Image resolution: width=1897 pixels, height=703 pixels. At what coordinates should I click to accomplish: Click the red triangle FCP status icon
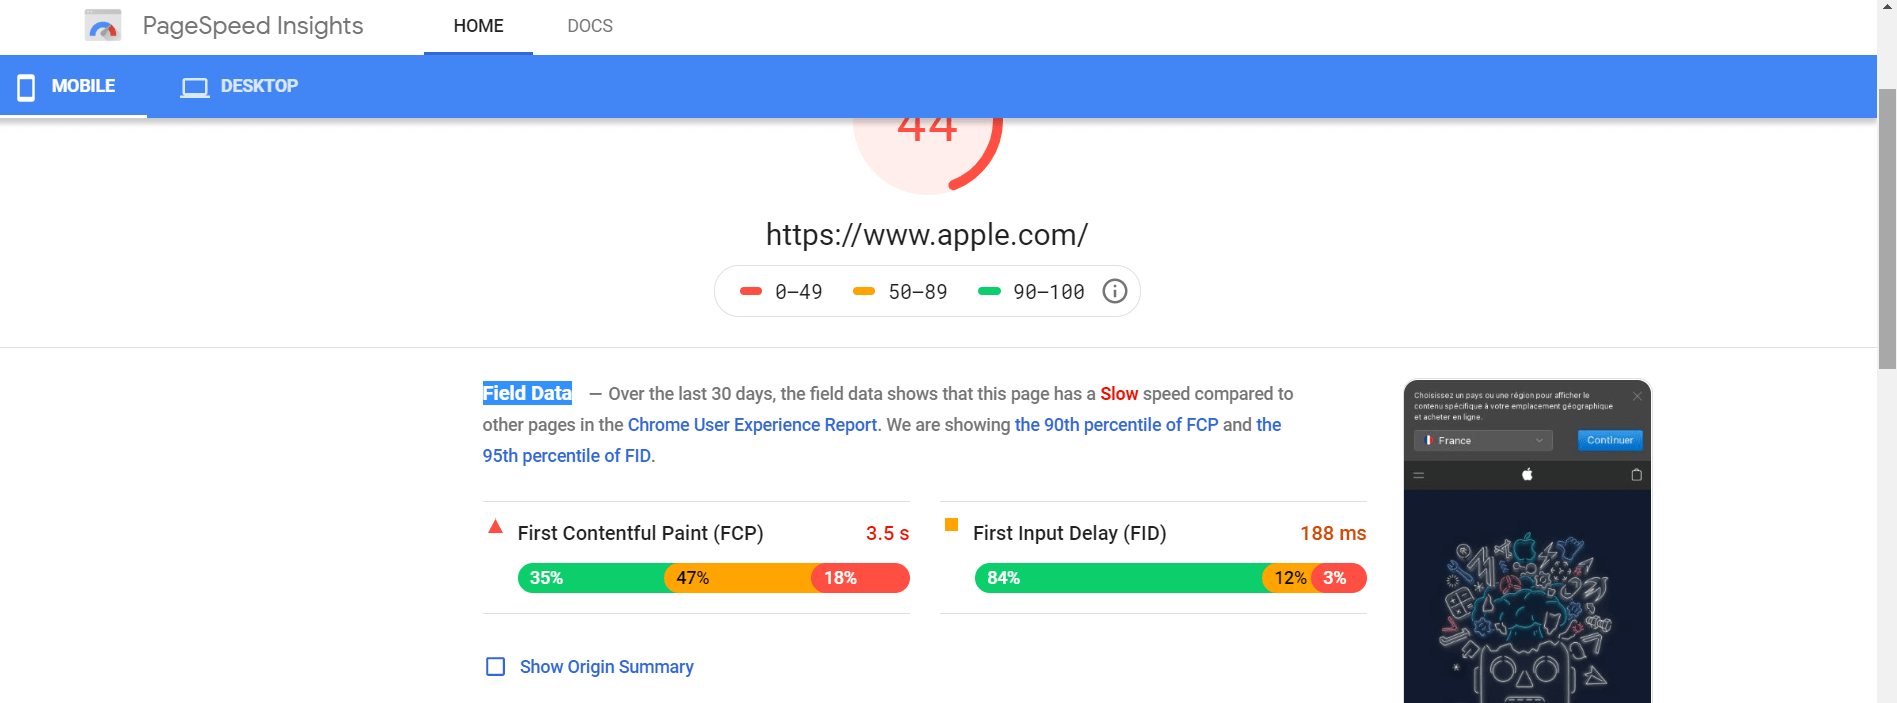(495, 526)
